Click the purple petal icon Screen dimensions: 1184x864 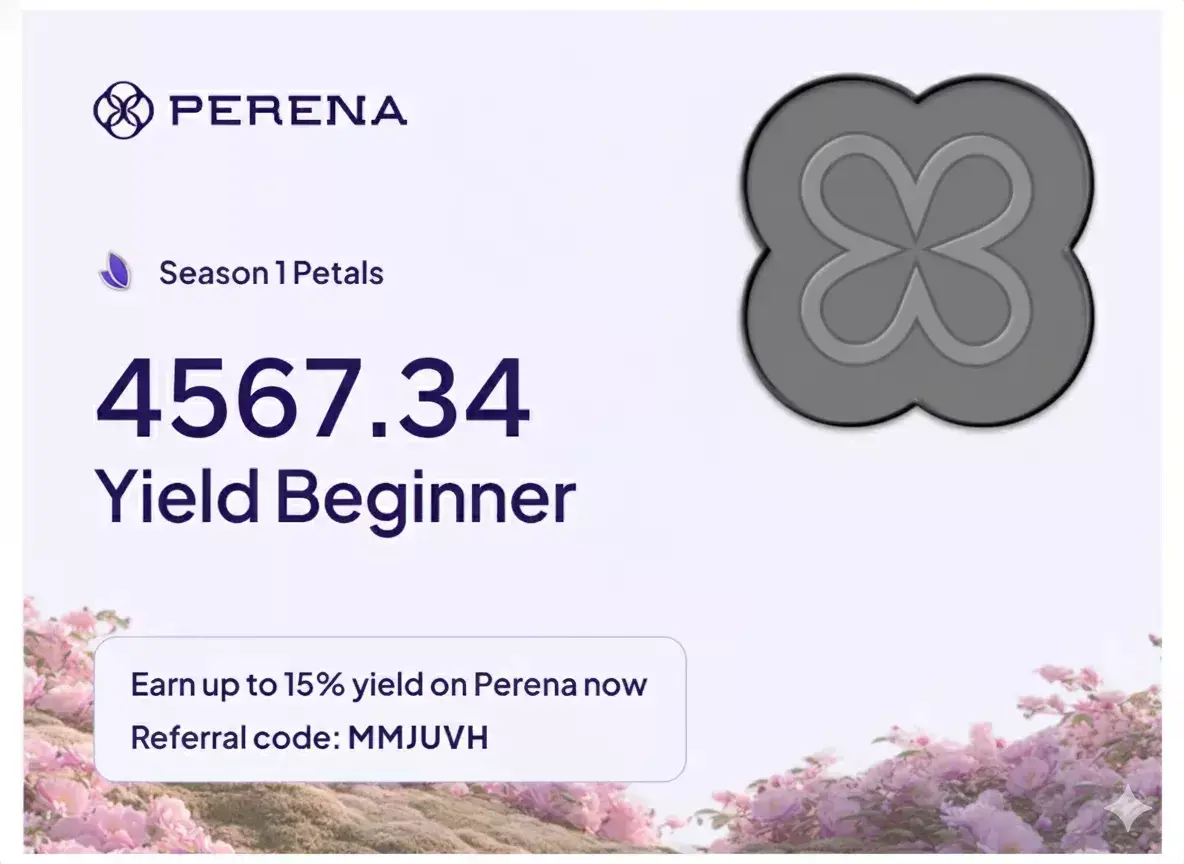click(x=116, y=272)
